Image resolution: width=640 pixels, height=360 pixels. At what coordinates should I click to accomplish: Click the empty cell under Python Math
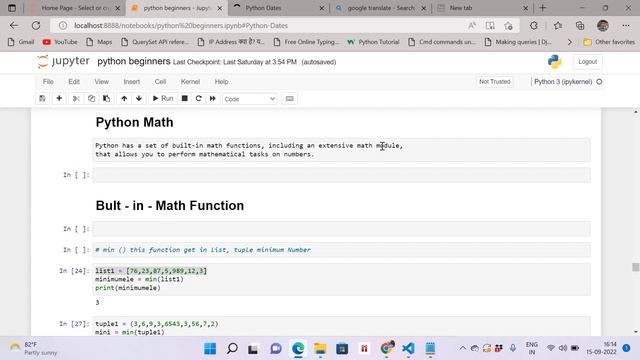click(341, 175)
